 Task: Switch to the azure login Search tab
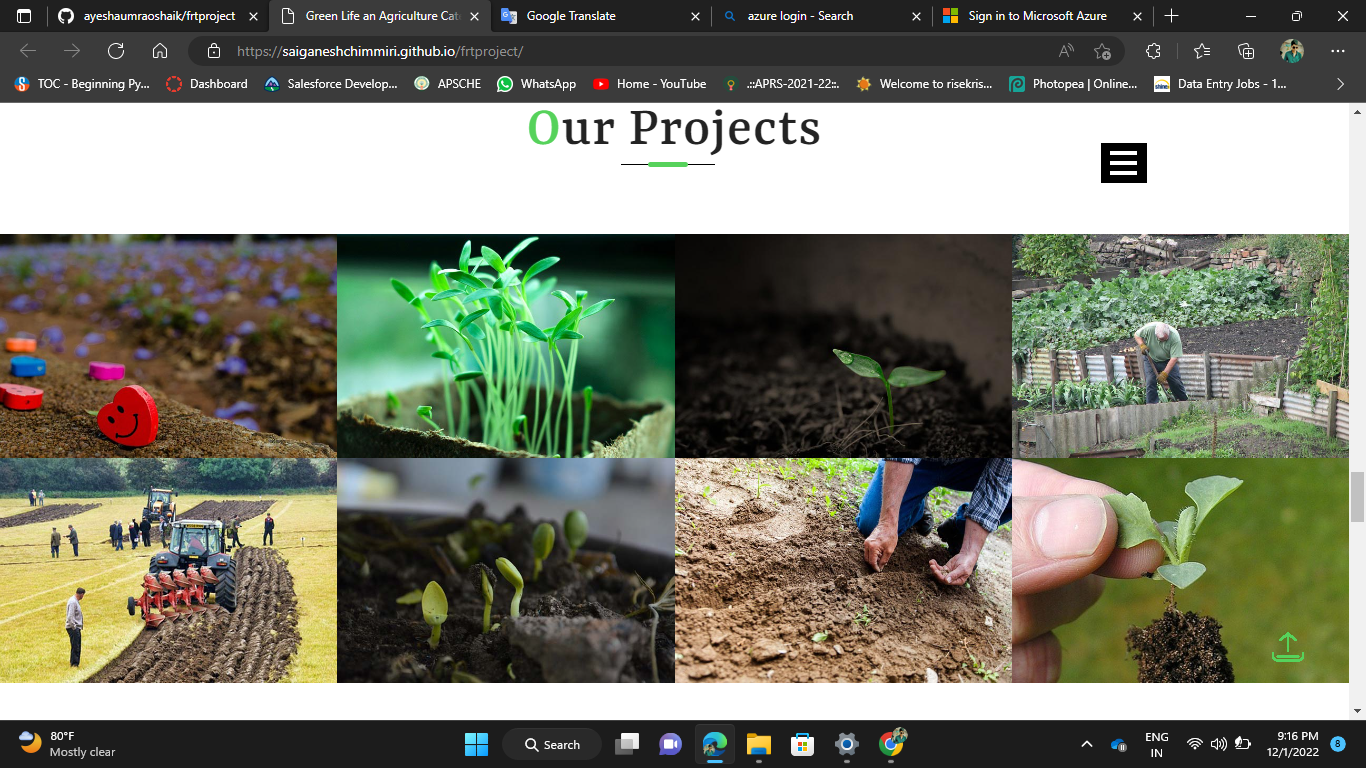821,16
